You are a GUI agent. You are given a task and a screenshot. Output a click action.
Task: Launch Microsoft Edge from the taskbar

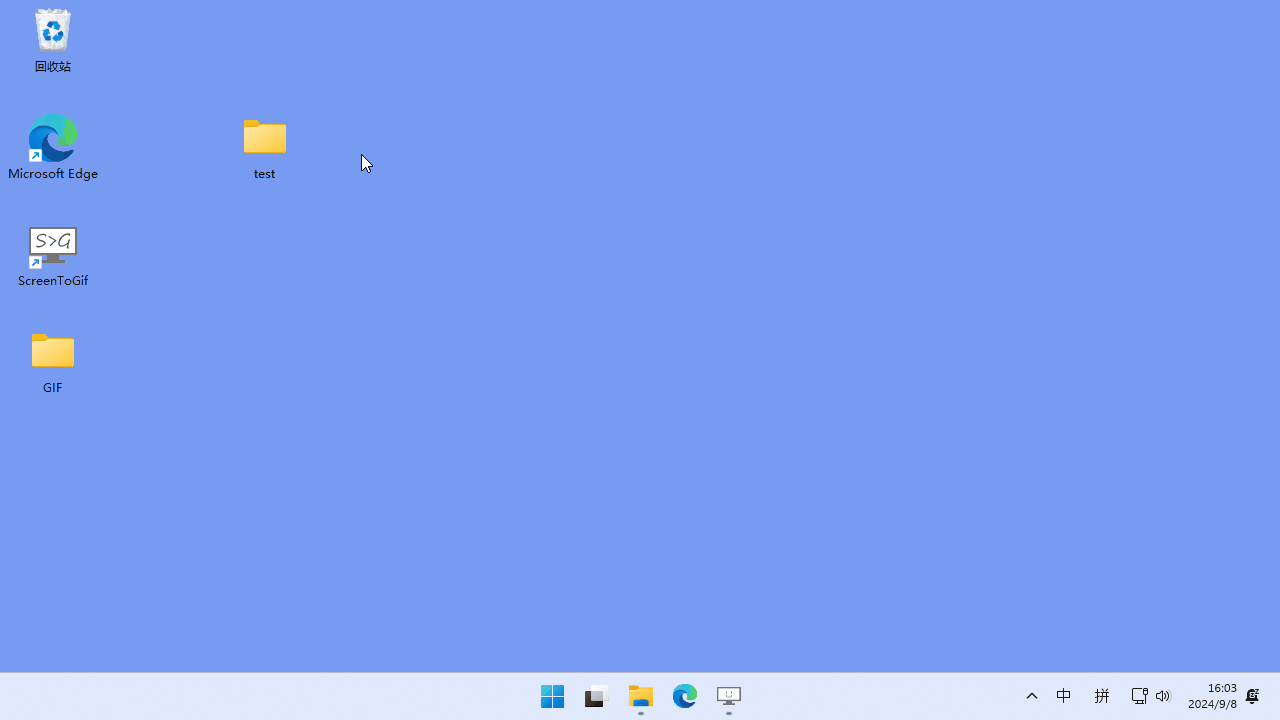[x=685, y=696]
